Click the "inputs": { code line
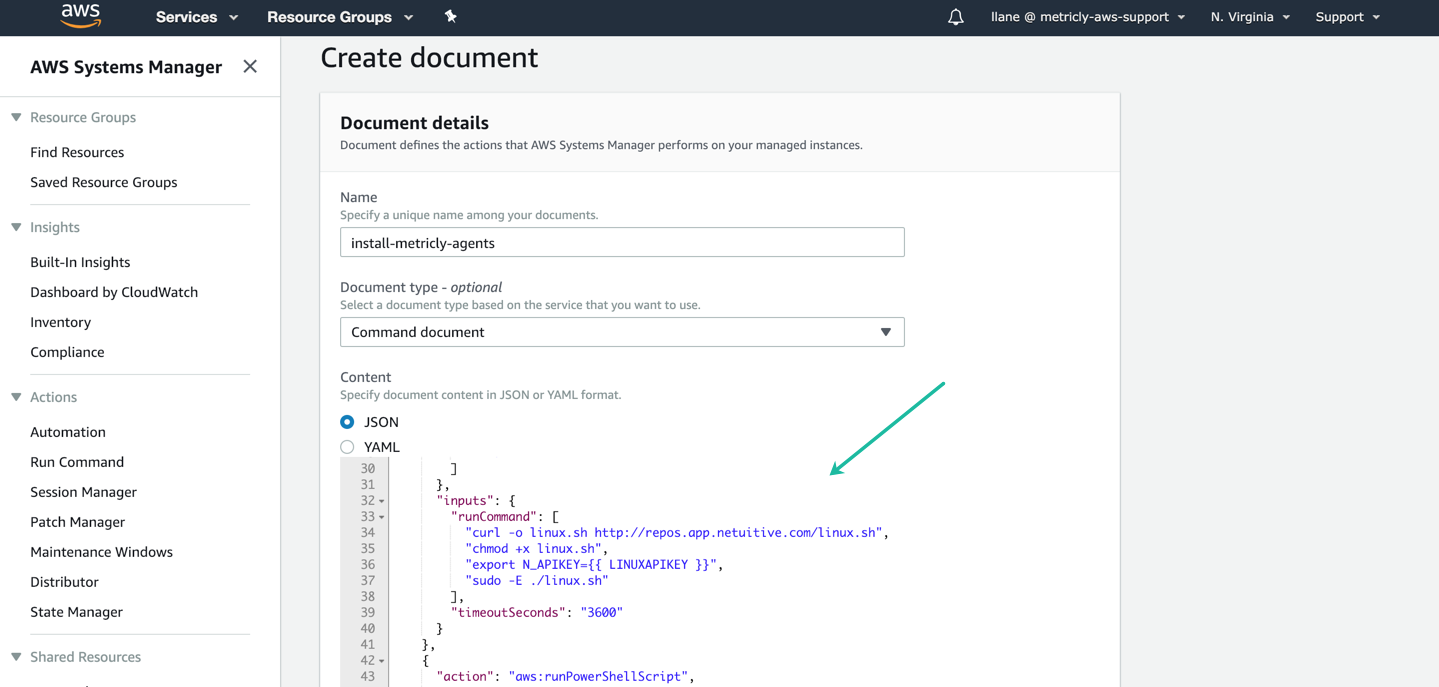 coord(476,501)
